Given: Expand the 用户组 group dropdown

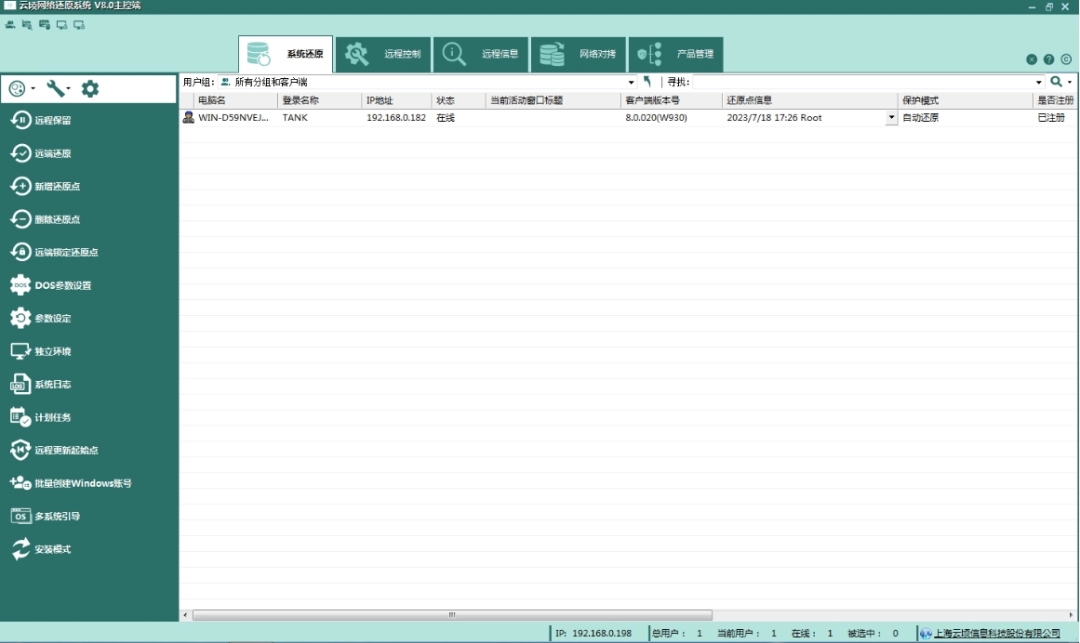Looking at the screenshot, I should (631, 82).
